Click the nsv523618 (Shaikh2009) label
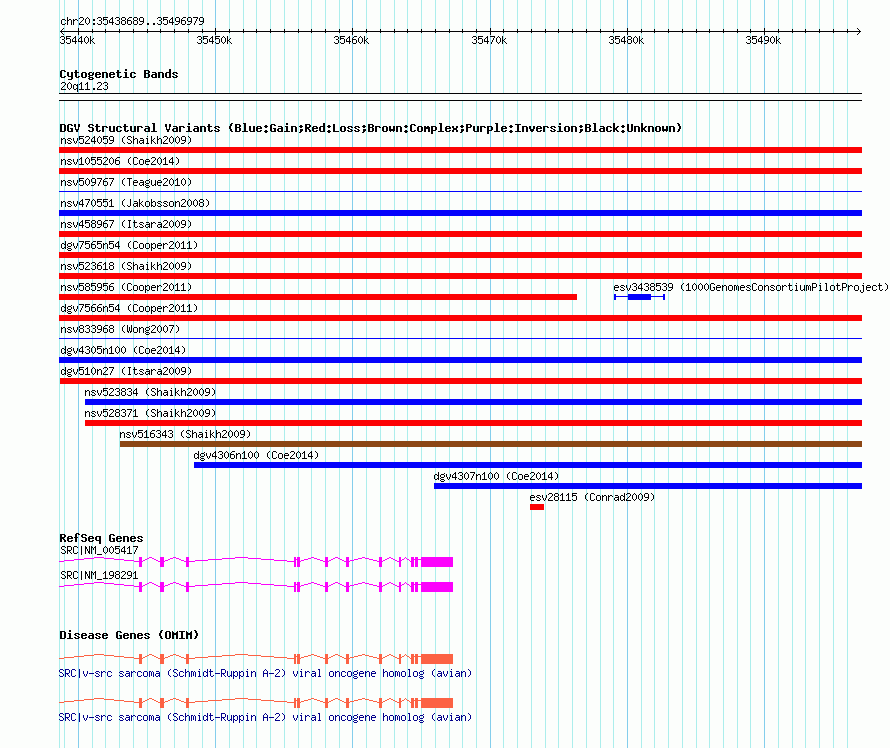 click(x=126, y=266)
